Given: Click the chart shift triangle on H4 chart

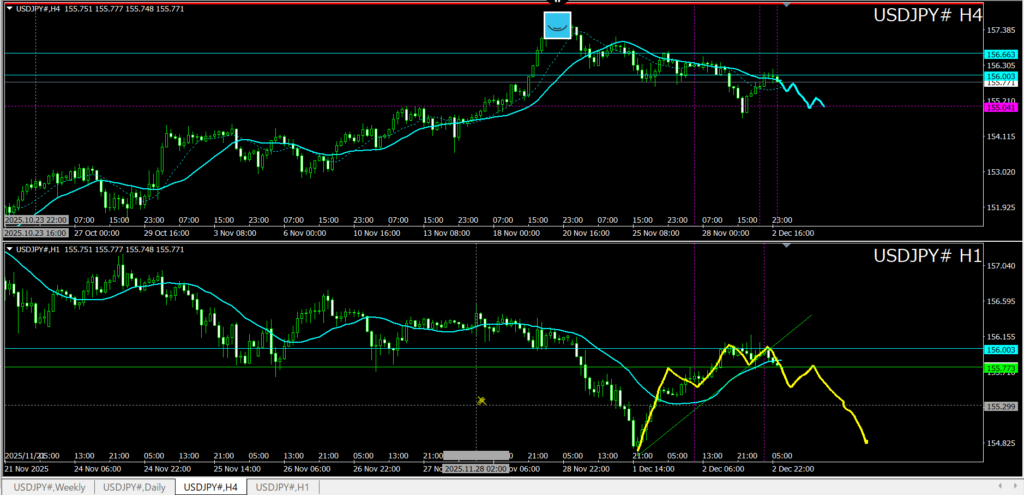Looking at the screenshot, I should tap(787, 6).
